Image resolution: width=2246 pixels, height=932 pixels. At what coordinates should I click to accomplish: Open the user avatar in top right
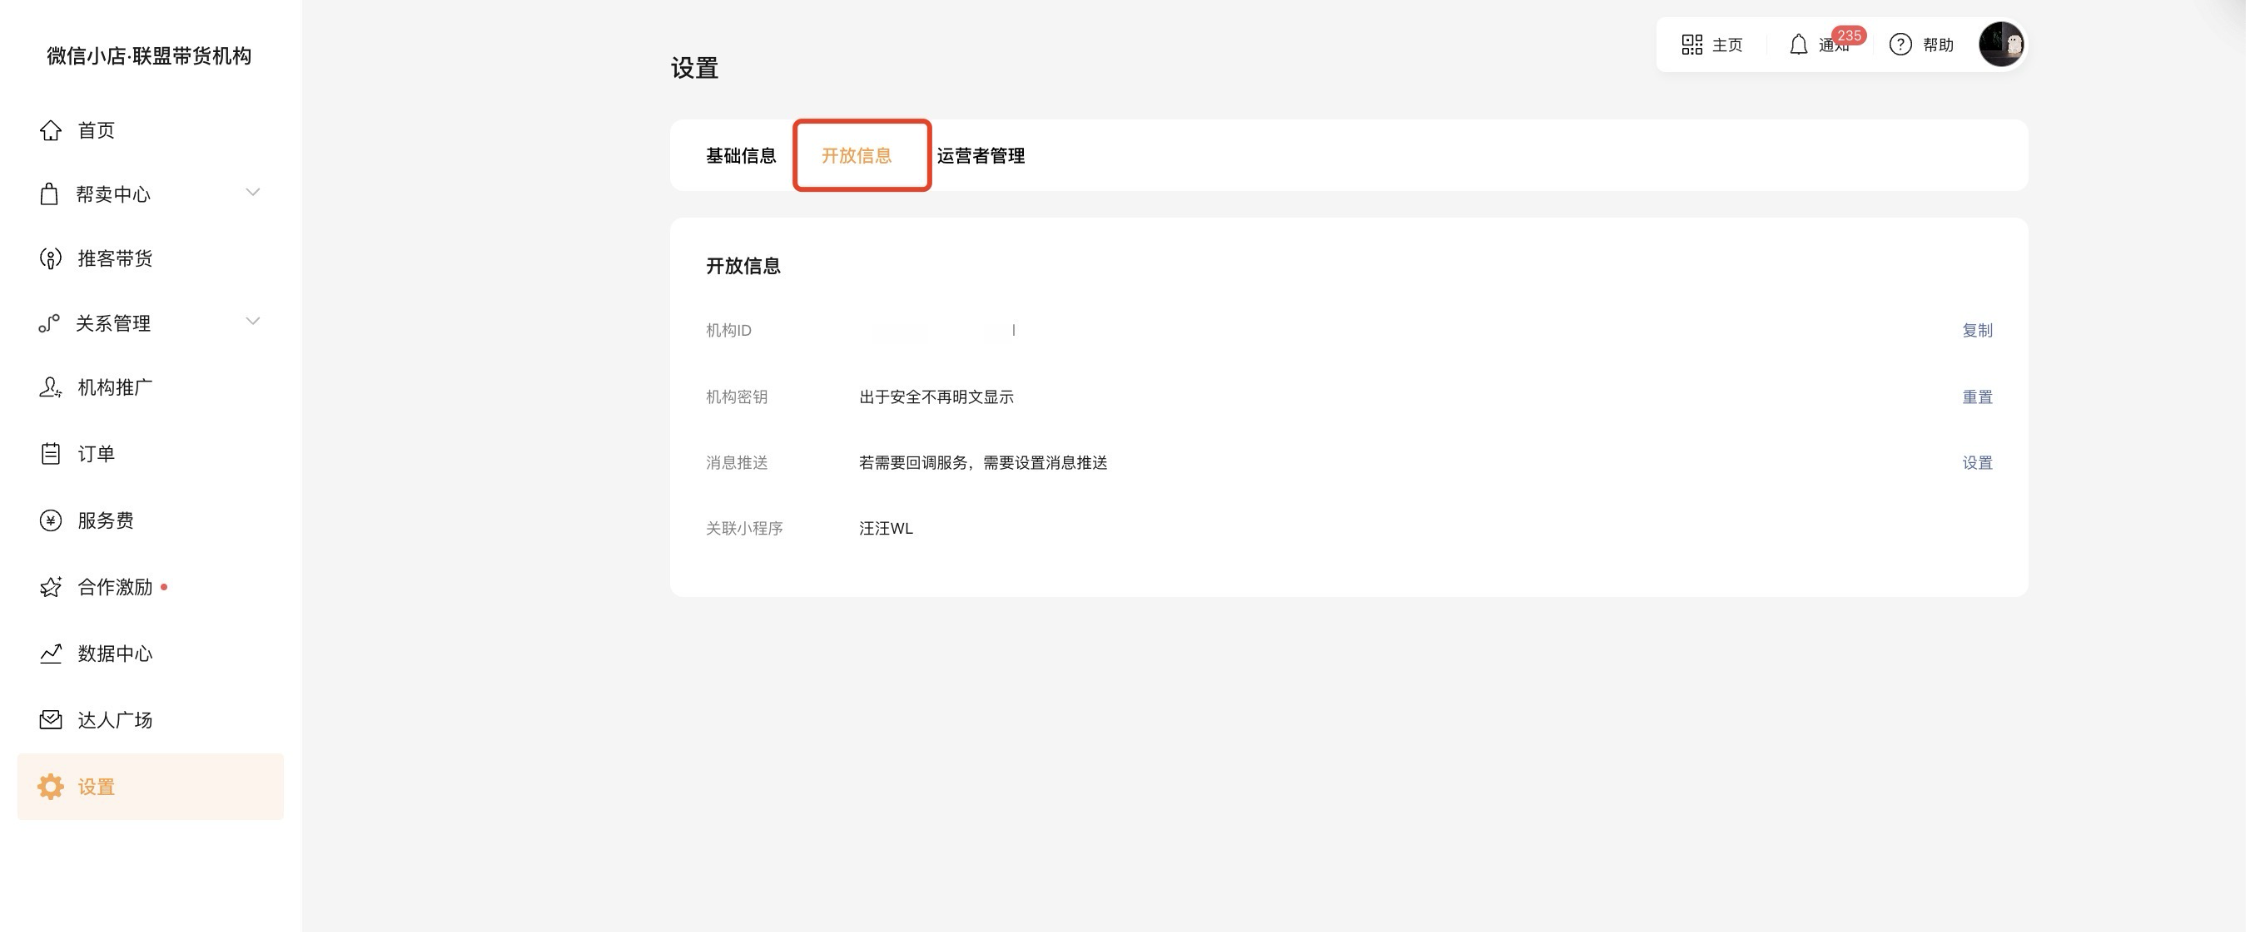pos(2001,45)
